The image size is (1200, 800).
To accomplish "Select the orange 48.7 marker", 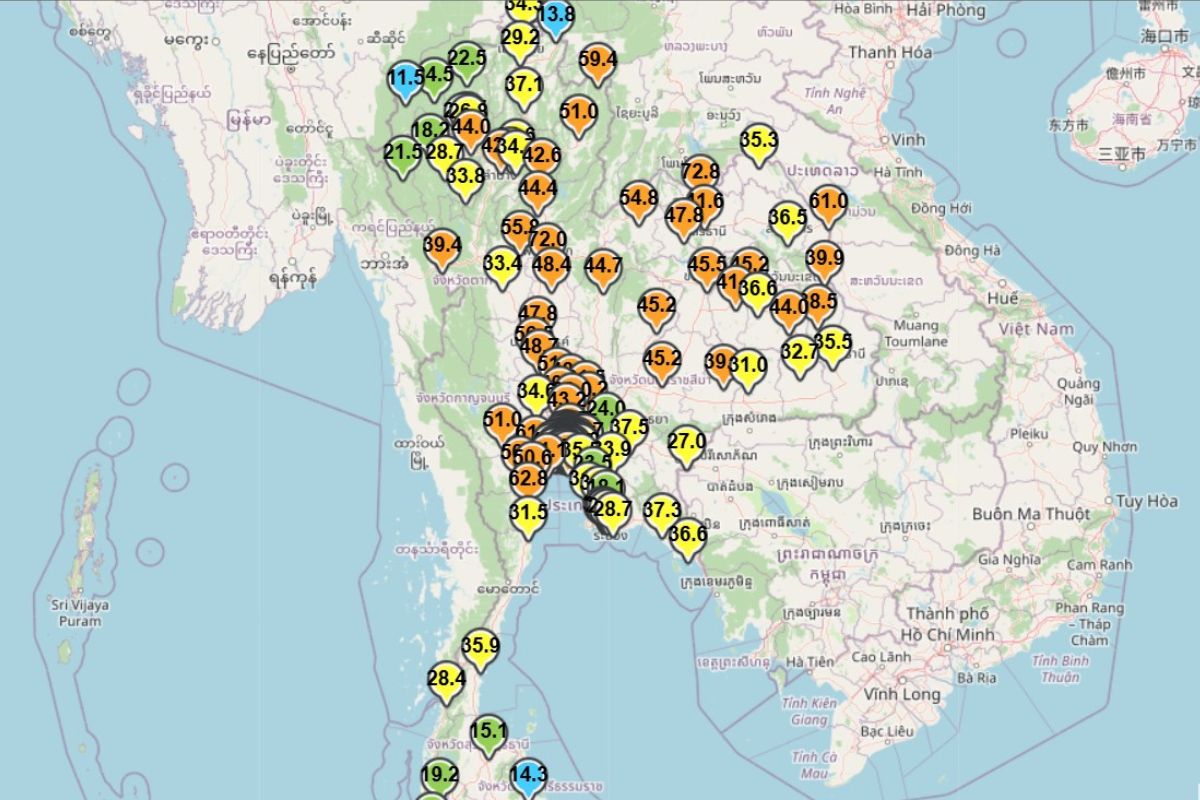I will [x=540, y=350].
